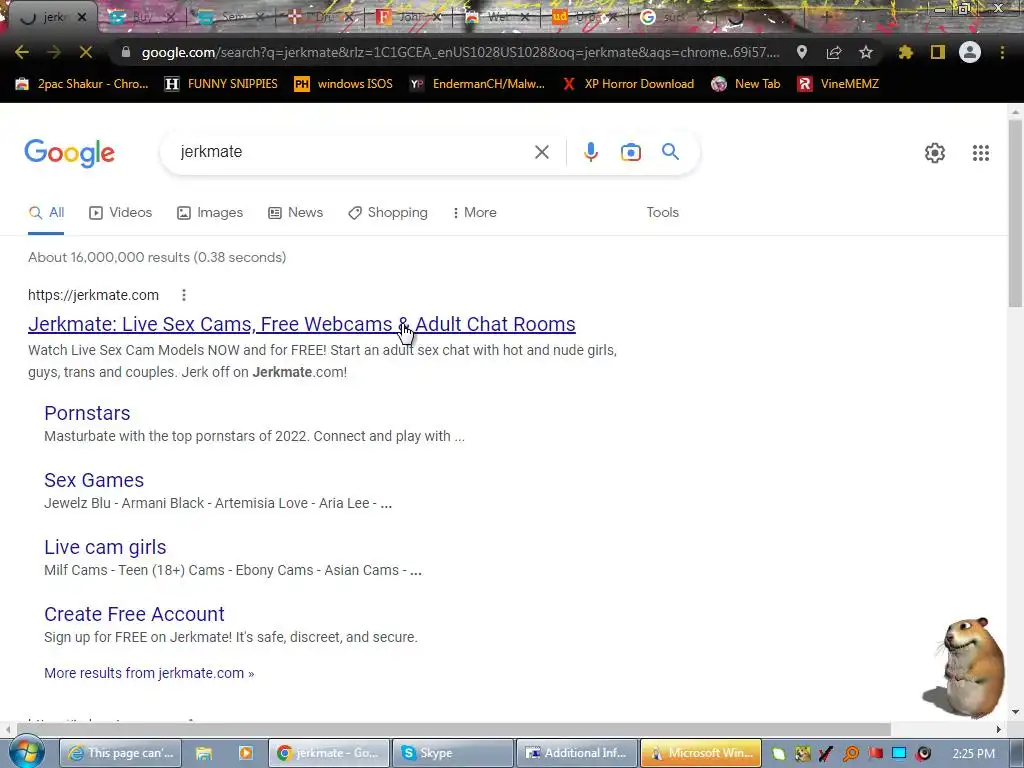Image resolution: width=1024 pixels, height=768 pixels.
Task: Switch to the second Google-icon browser tab
Action: 674,17
